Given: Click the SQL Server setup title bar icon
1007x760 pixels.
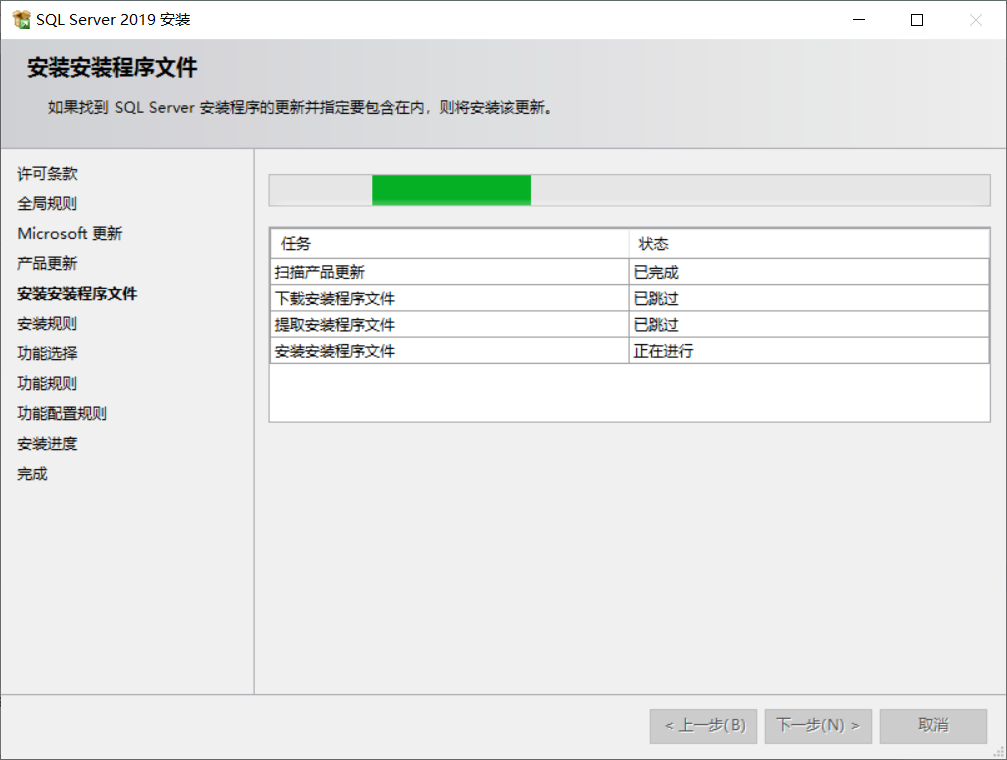Looking at the screenshot, I should pyautogui.click(x=21, y=20).
